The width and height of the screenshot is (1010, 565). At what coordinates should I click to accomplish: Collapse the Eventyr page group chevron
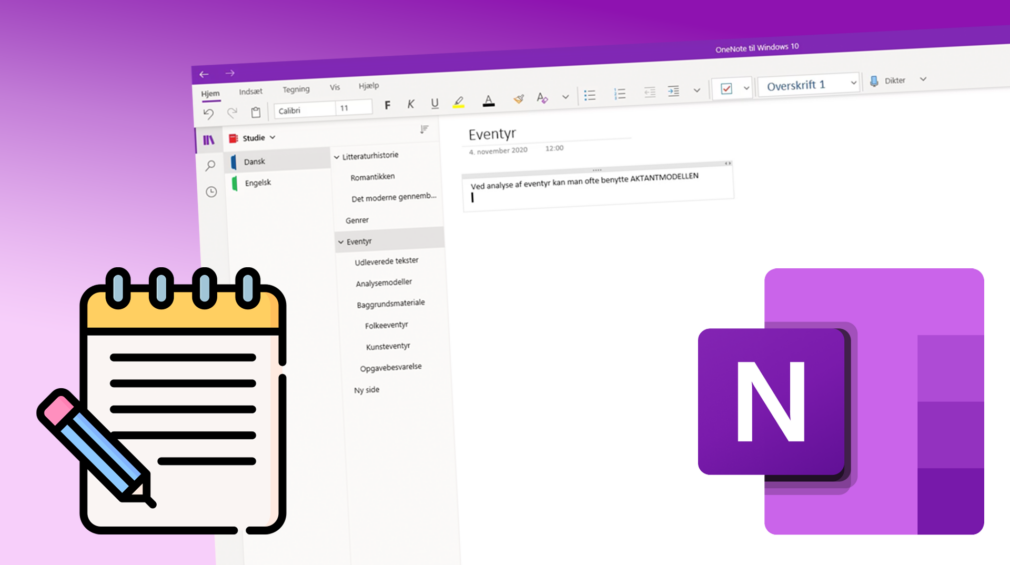click(x=341, y=242)
